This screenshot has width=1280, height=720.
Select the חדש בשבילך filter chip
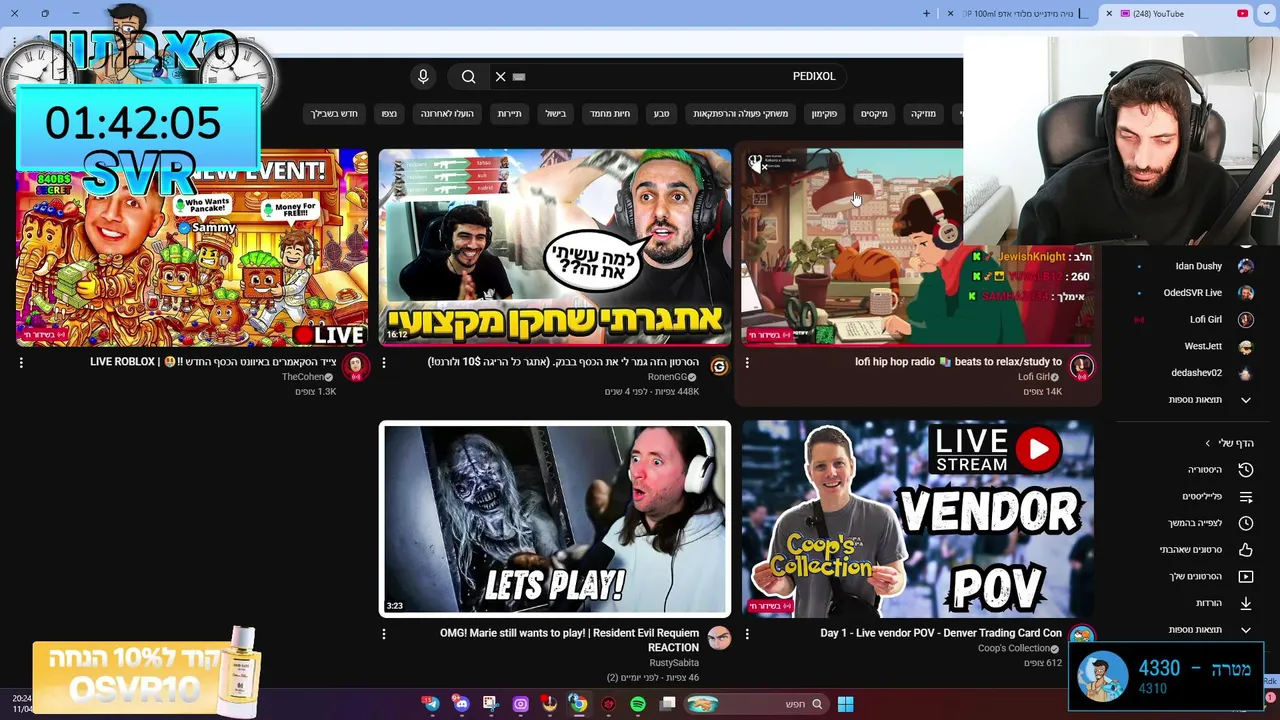[x=334, y=114]
